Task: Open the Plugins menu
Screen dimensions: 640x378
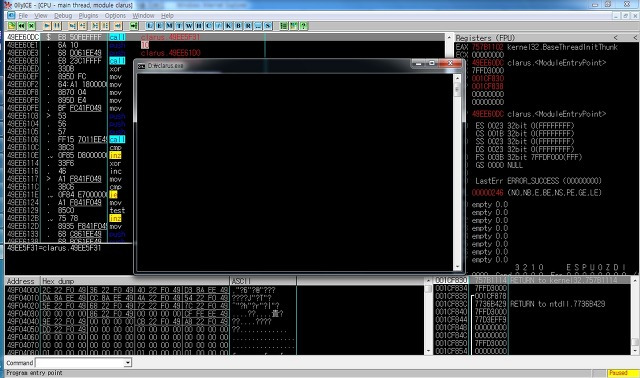Action: 88,16
